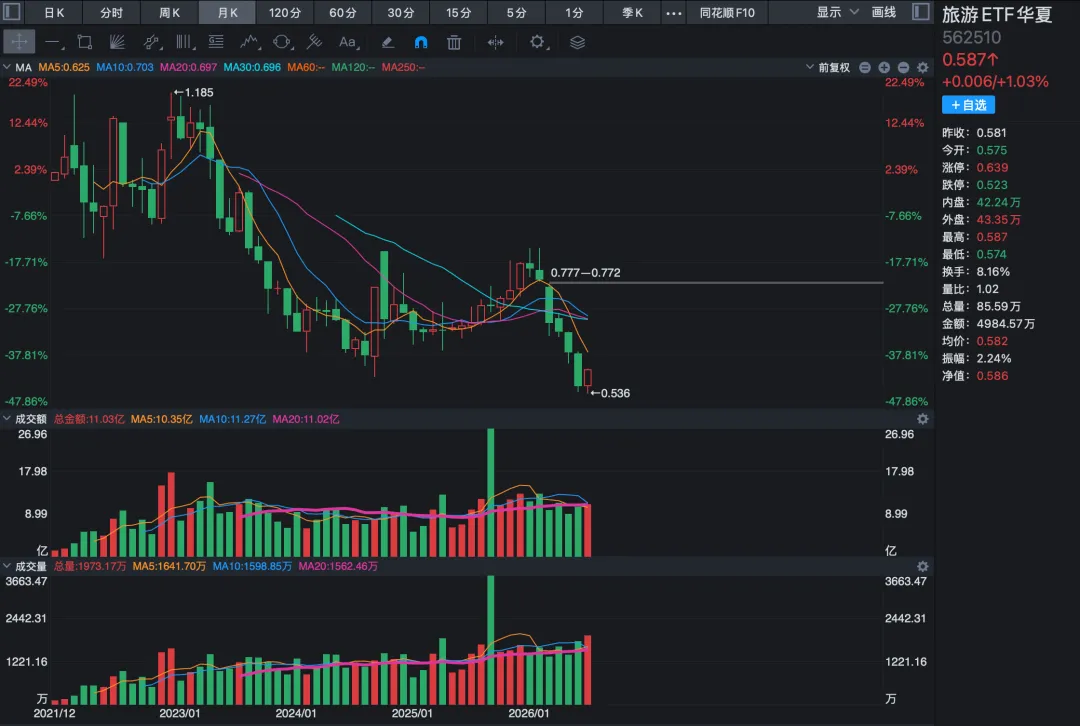Open the main chart MA settings gear
This screenshot has width=1080, height=726.
922,68
